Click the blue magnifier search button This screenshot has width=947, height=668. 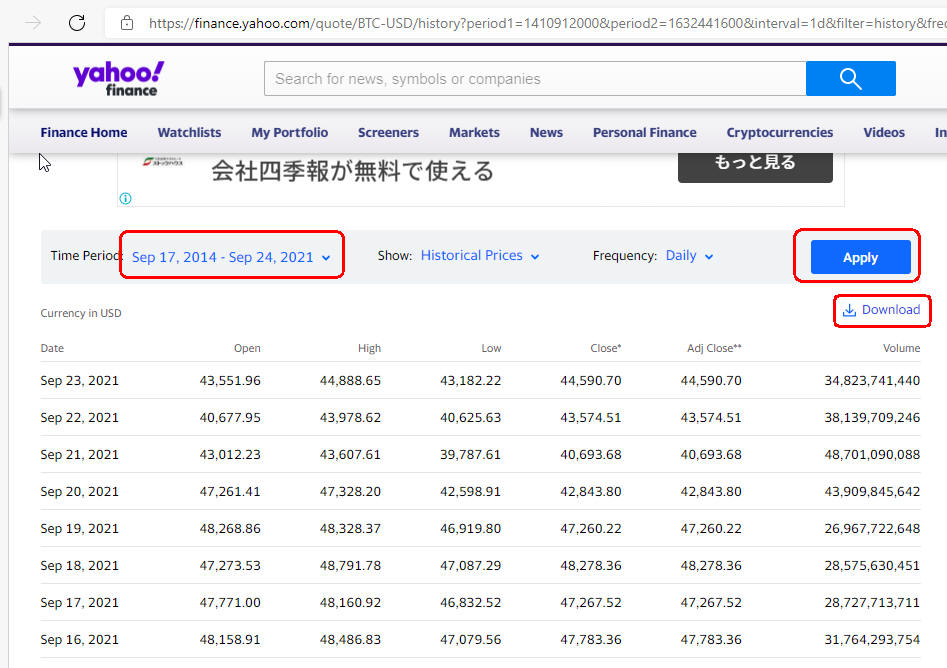[850, 79]
